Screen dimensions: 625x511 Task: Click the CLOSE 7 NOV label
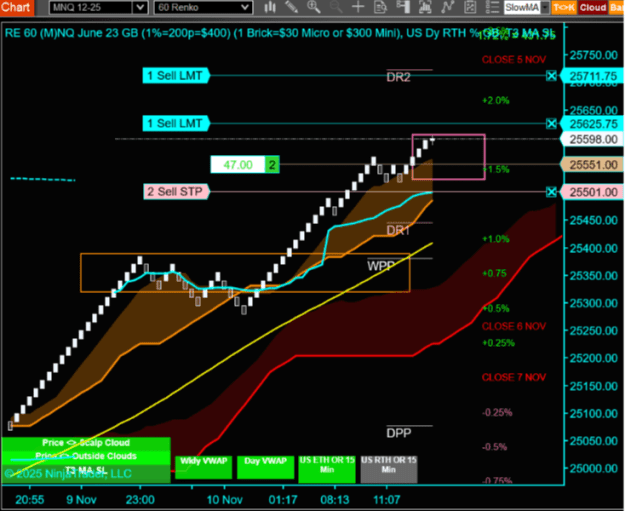514,377
